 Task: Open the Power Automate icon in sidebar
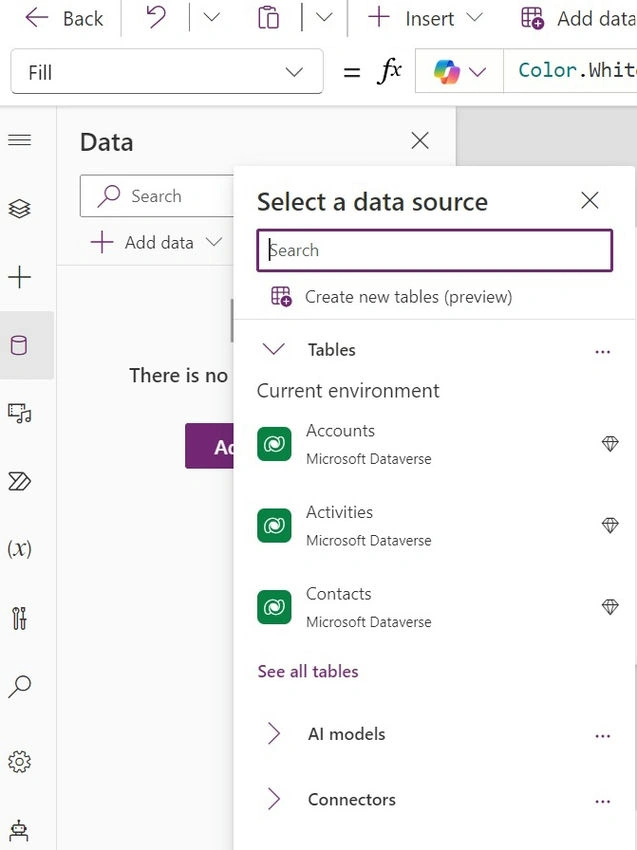[x=20, y=481]
